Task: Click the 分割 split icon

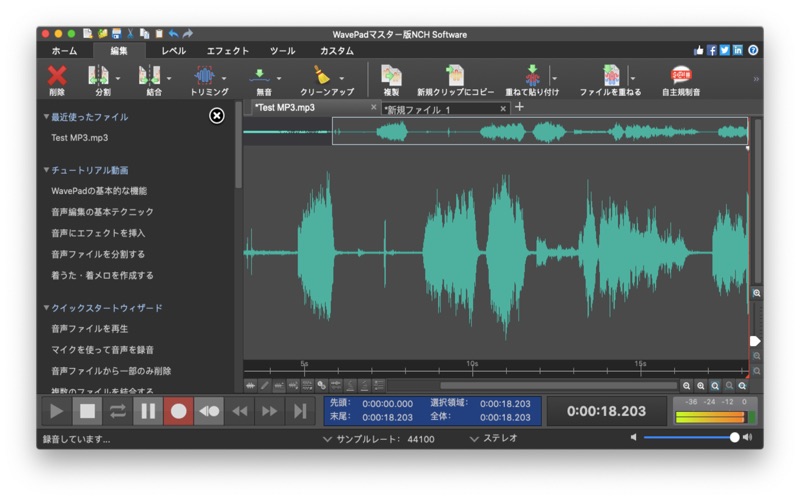Action: tap(98, 76)
